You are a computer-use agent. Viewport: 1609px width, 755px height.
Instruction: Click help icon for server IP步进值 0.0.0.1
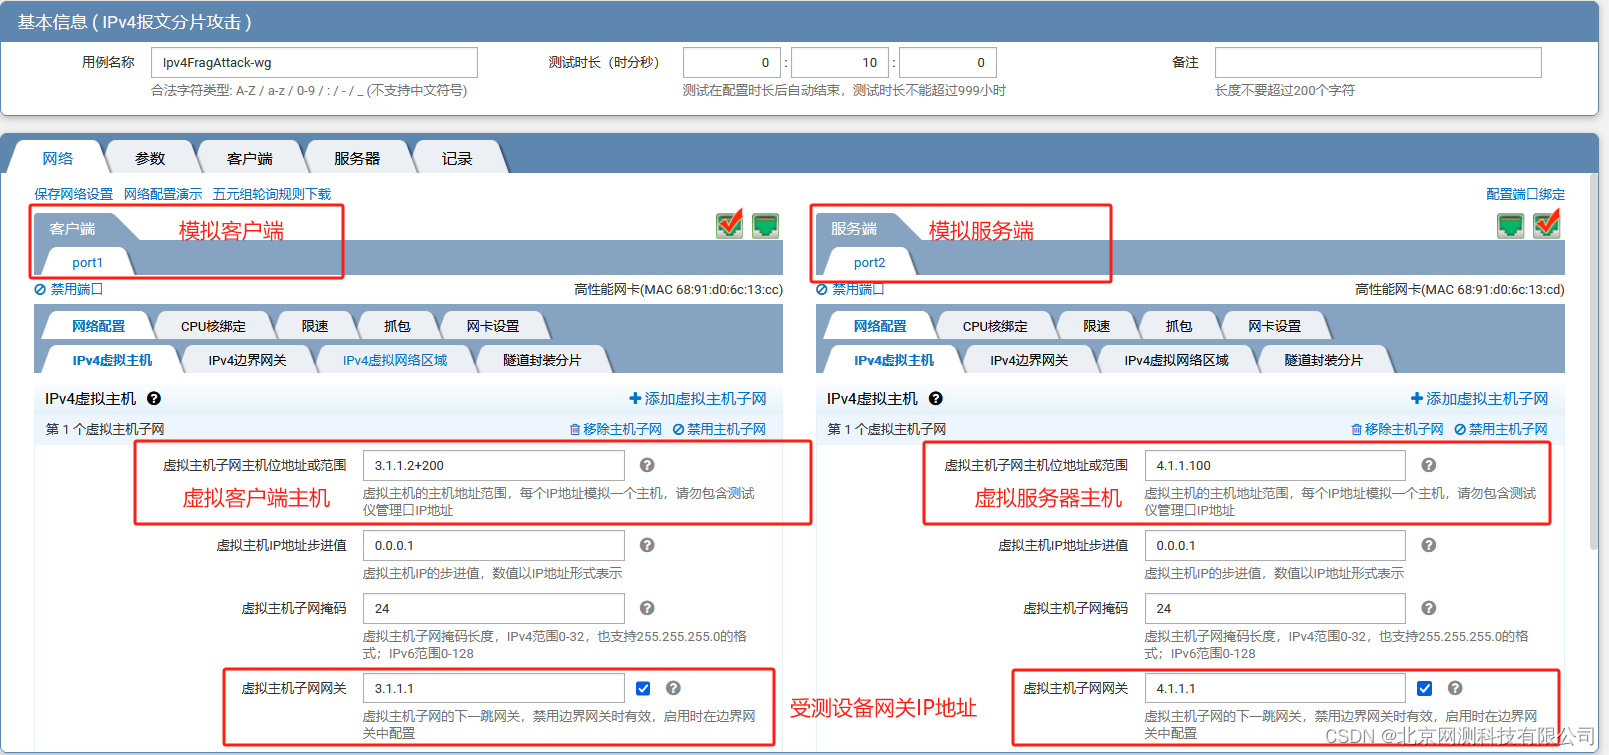pyautogui.click(x=1429, y=545)
